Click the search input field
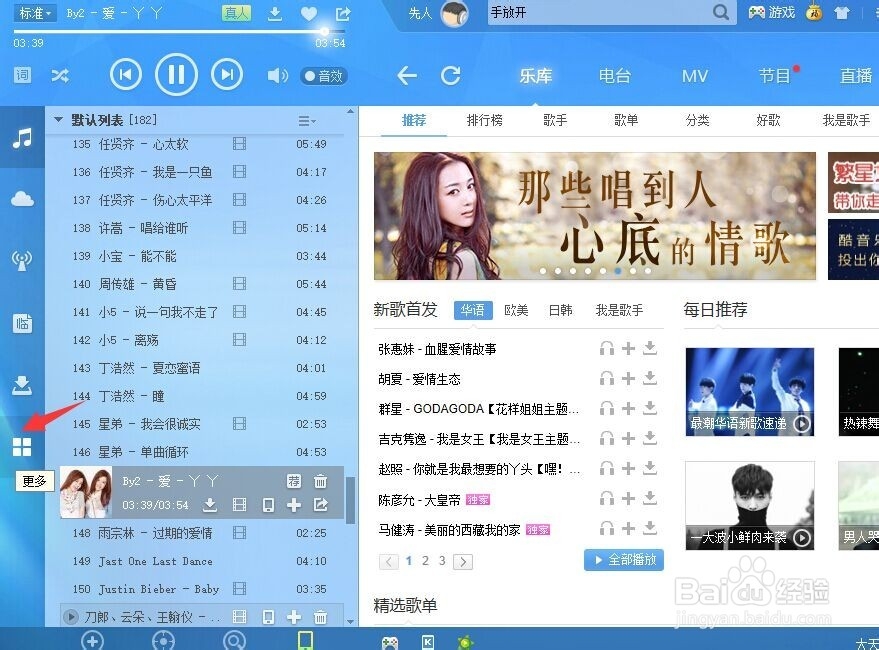The width and height of the screenshot is (879, 650). 600,12
